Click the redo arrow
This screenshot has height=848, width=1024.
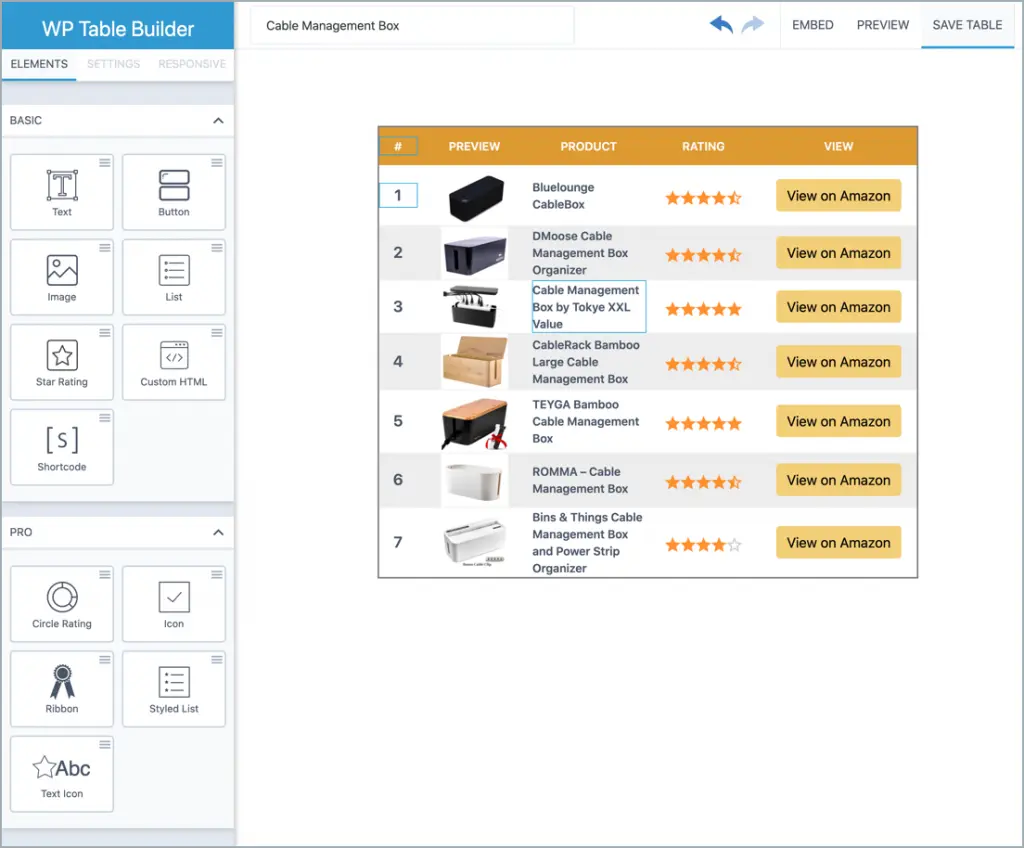point(753,25)
